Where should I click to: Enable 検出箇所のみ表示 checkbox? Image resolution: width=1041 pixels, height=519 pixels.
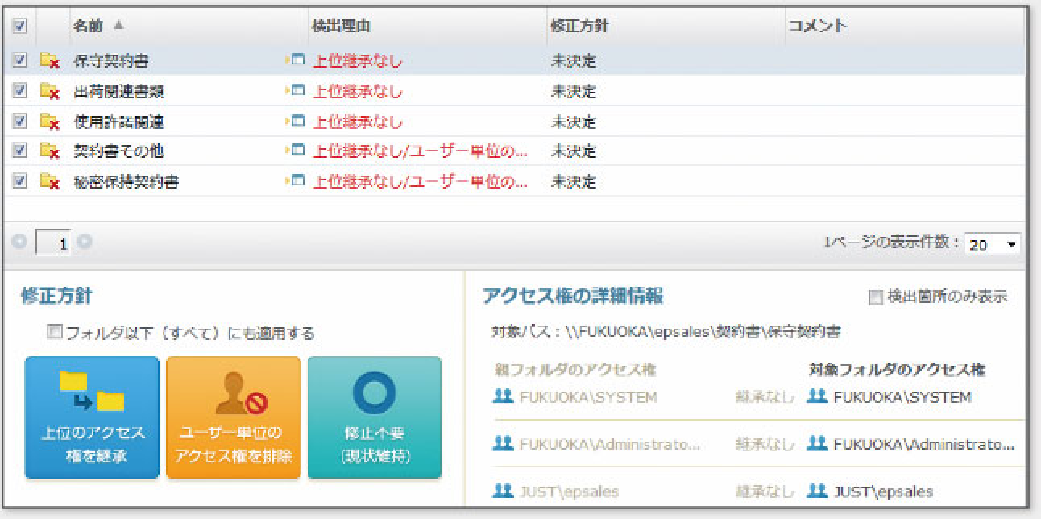pyautogui.click(x=876, y=298)
